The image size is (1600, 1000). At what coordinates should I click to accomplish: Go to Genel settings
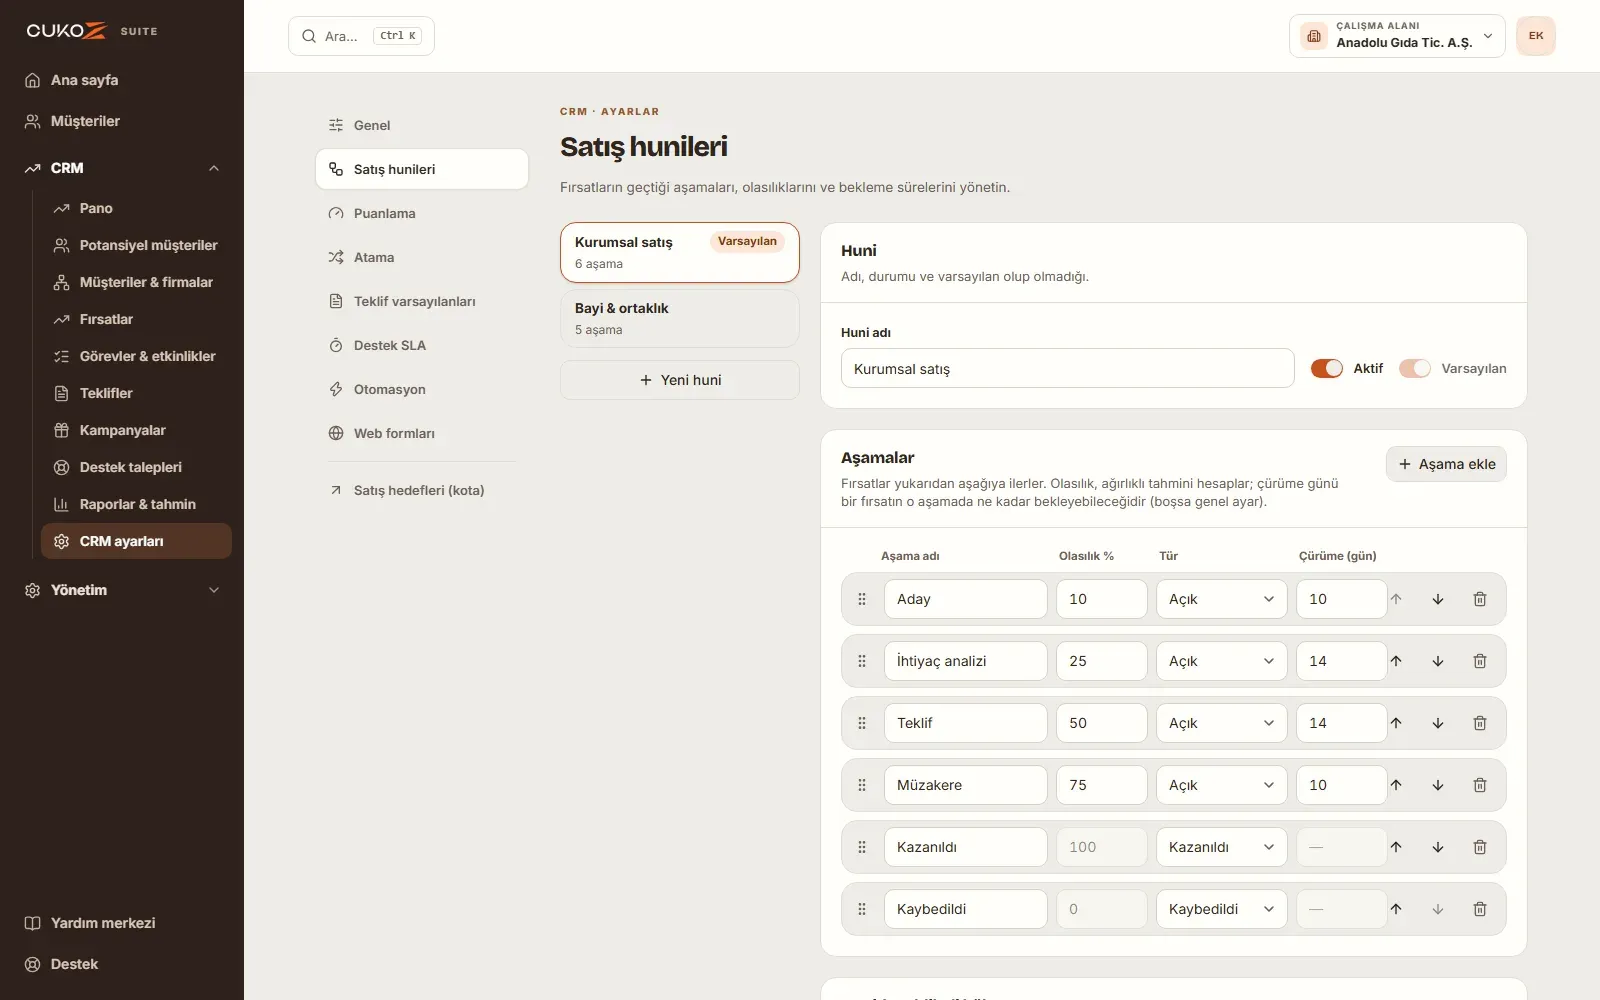tap(422, 125)
